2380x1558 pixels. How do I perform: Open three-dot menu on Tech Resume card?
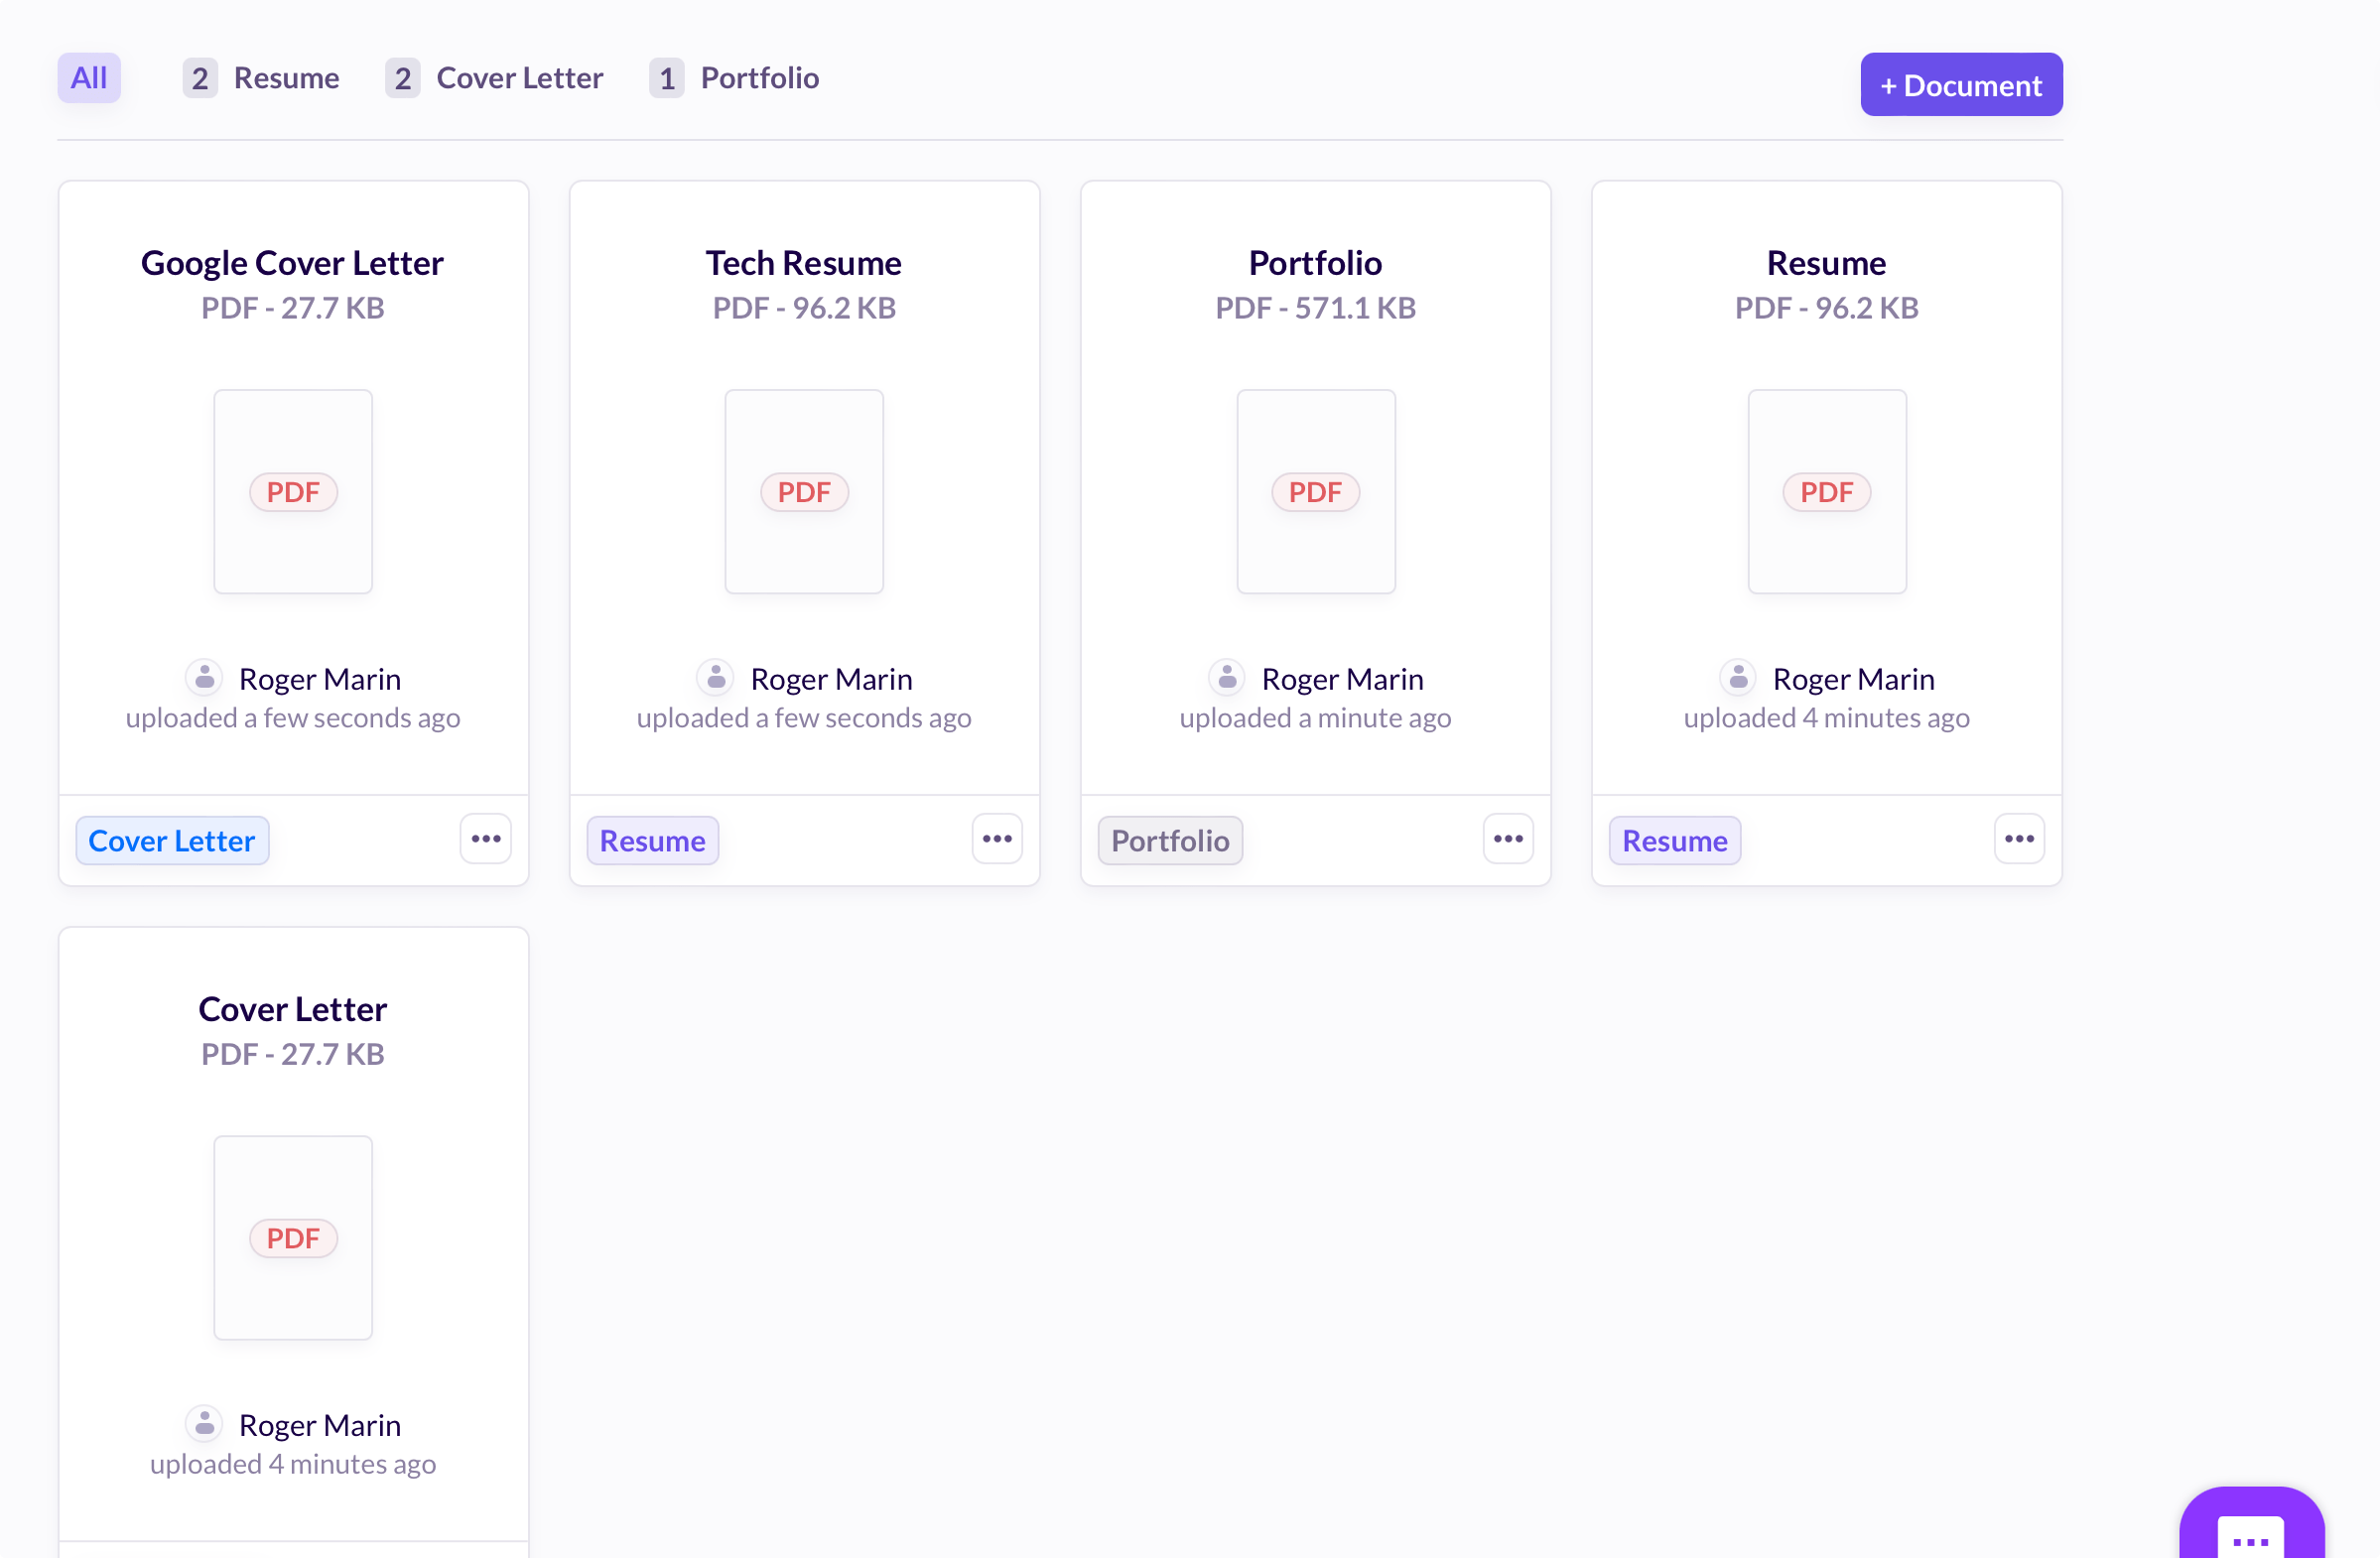[x=997, y=839]
